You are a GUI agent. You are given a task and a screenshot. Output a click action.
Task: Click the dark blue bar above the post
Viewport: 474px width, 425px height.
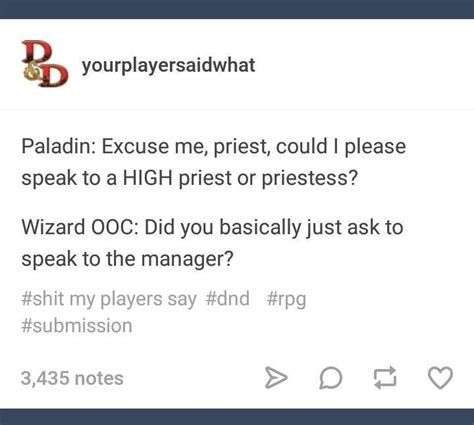click(x=237, y=9)
